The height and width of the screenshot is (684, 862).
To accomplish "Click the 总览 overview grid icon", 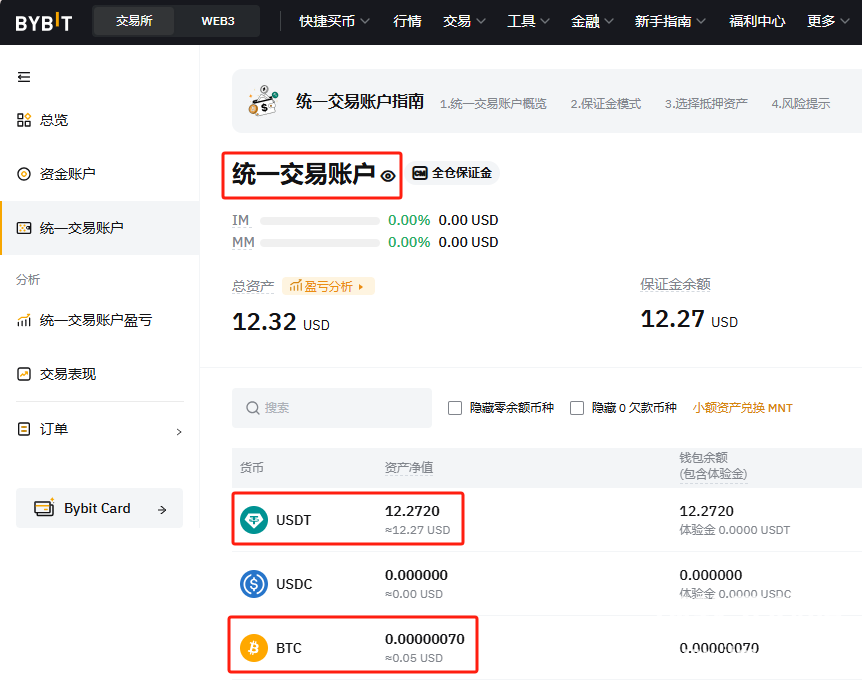I will pyautogui.click(x=24, y=120).
